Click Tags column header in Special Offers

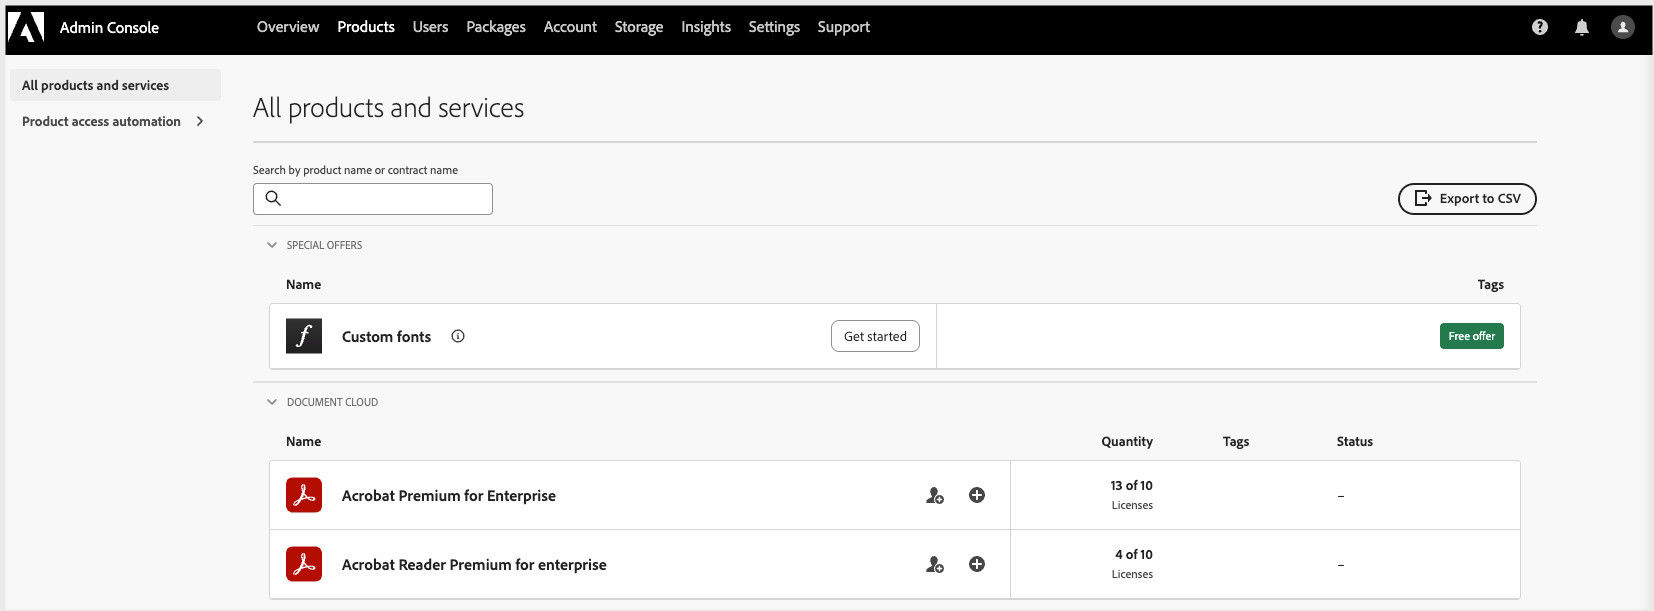click(1490, 284)
